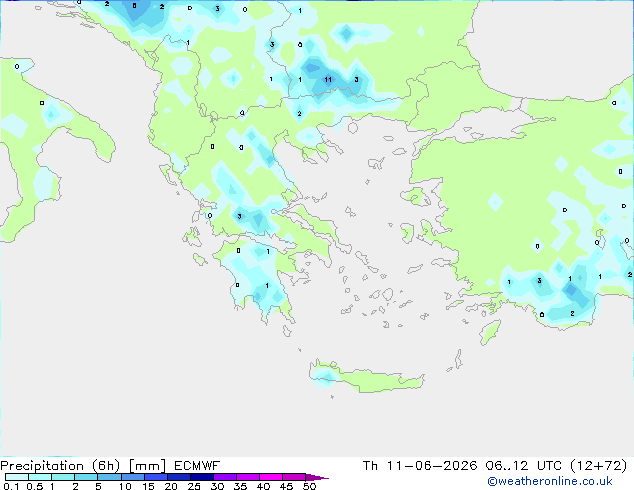Click the legend tick label "25"
The height and width of the screenshot is (490, 634).
tap(194, 486)
